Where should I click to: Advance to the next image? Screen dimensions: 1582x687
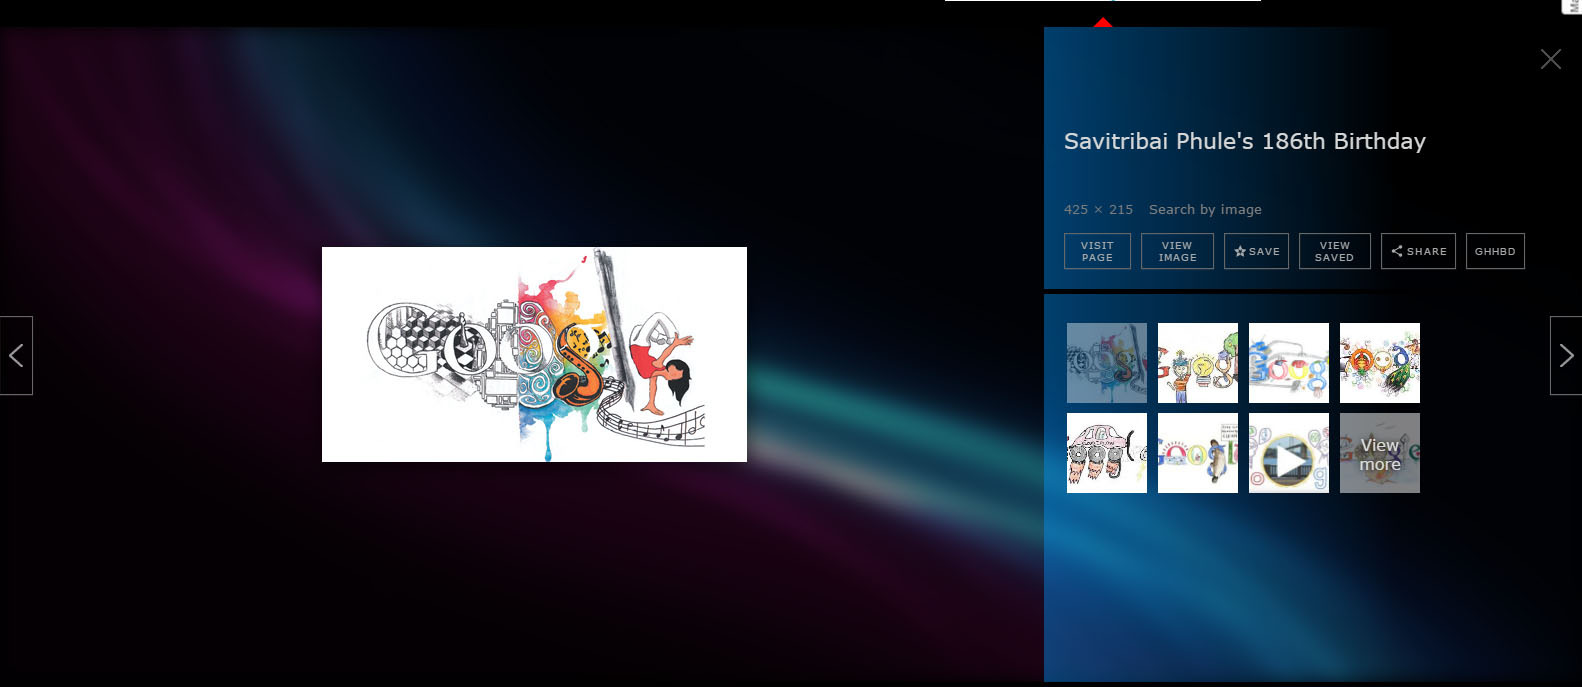pos(1566,355)
